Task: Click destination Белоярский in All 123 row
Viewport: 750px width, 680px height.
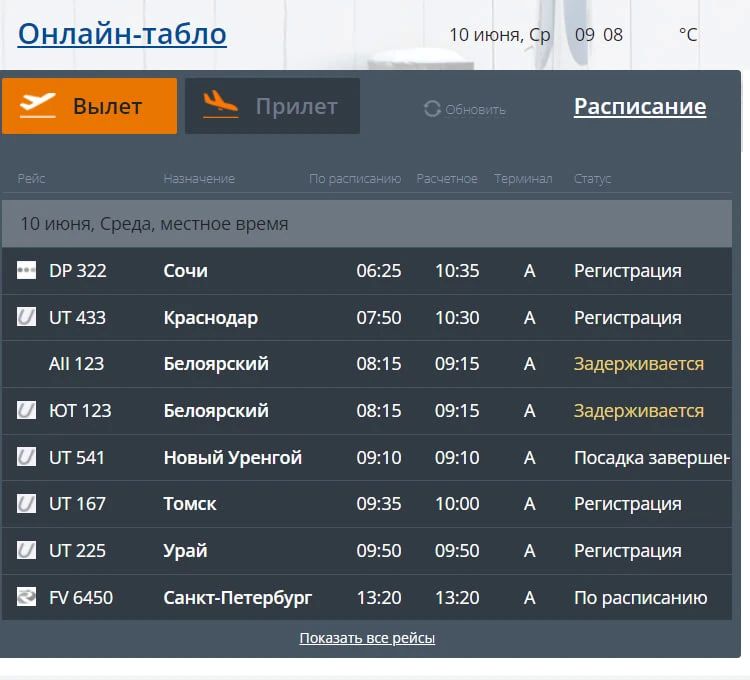Action: tap(216, 364)
